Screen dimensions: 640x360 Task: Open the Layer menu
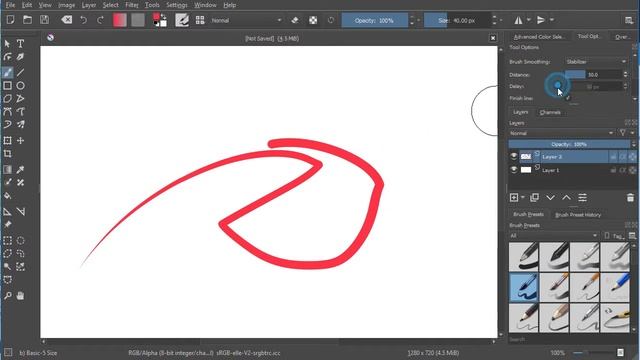point(89,5)
